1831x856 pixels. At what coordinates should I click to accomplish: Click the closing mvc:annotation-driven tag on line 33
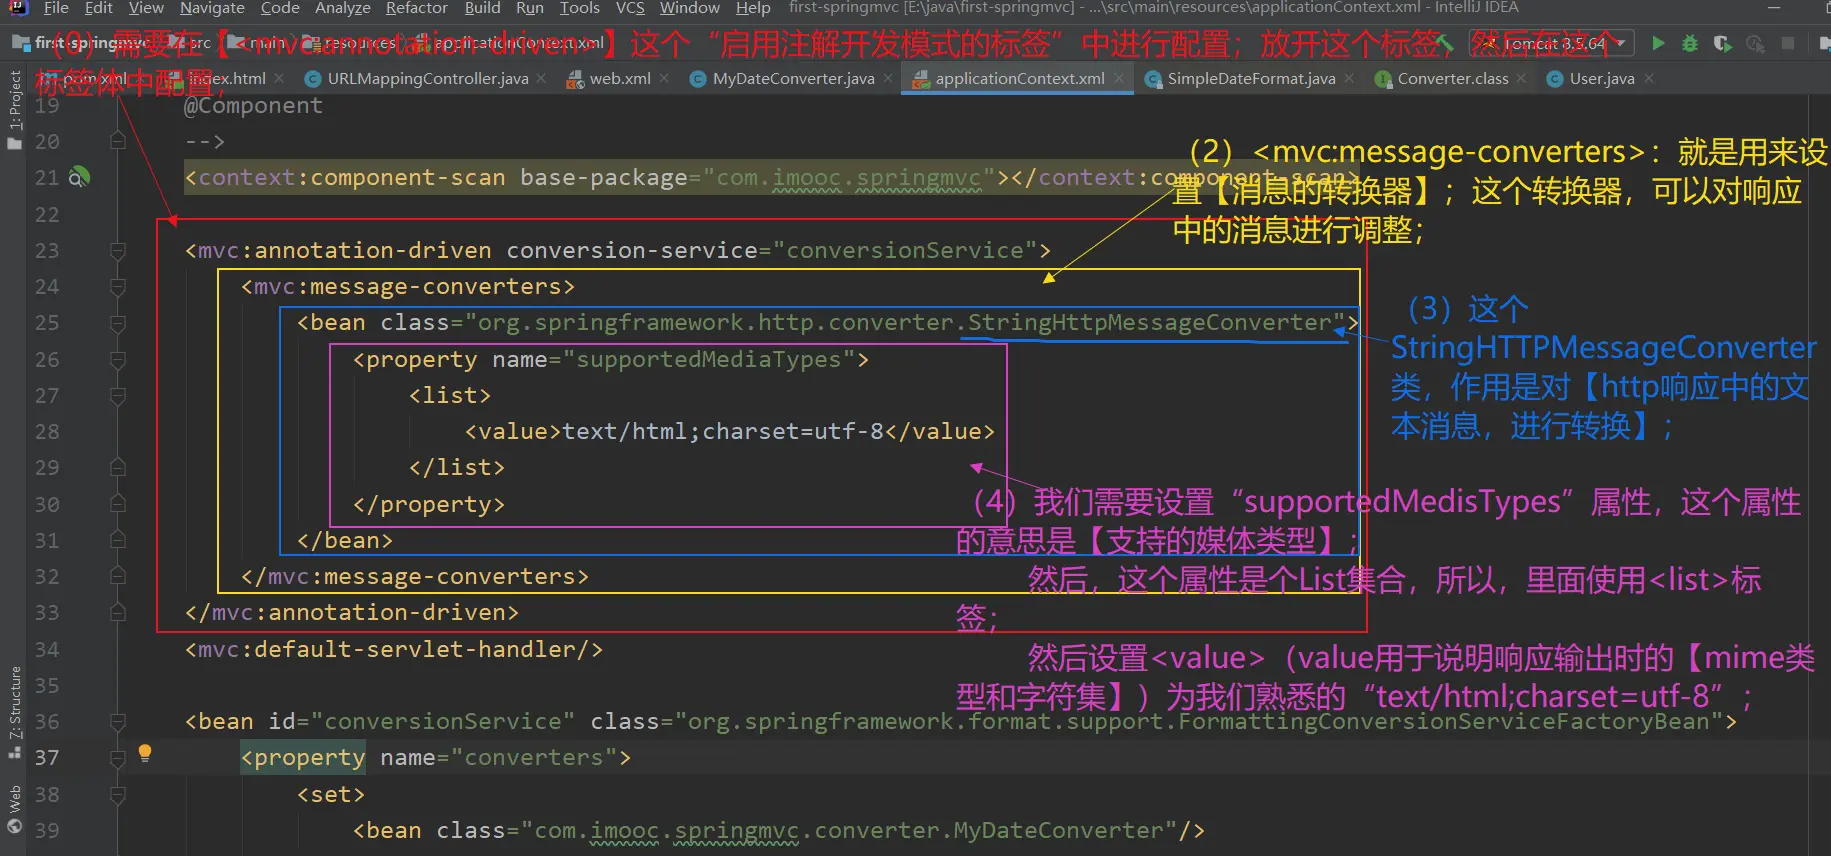[x=352, y=613]
